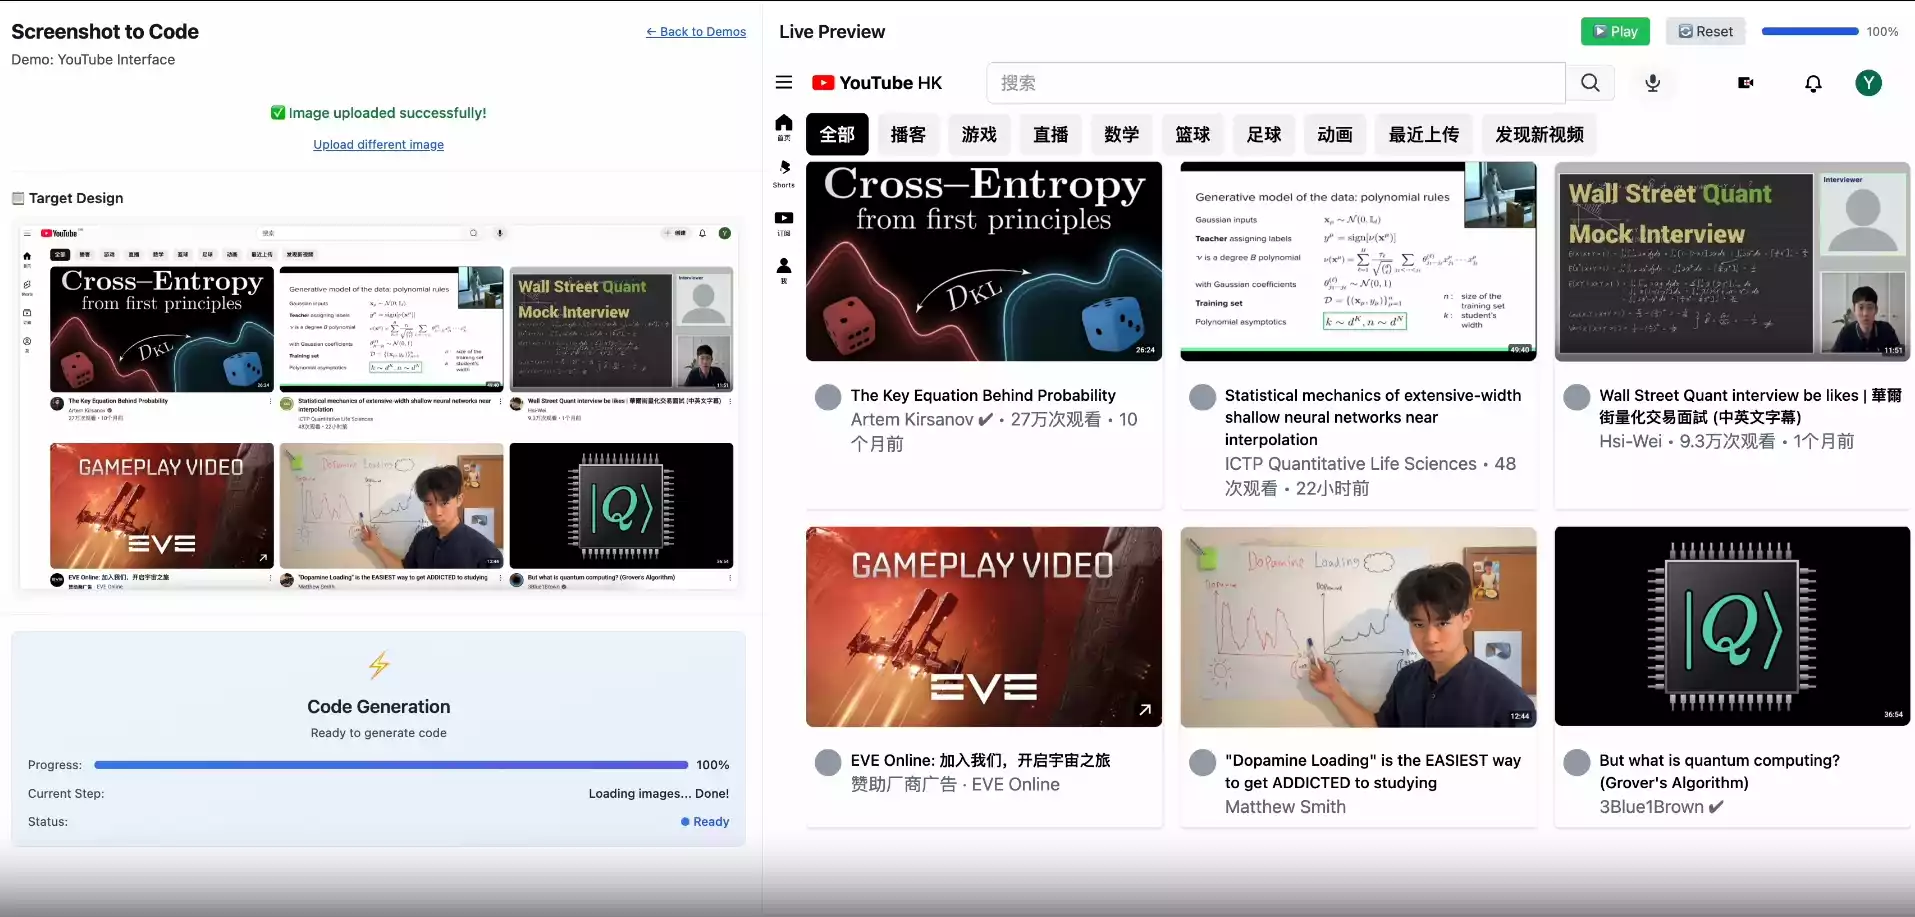Click title 'The Key Equation Behind Probability'

(x=983, y=396)
